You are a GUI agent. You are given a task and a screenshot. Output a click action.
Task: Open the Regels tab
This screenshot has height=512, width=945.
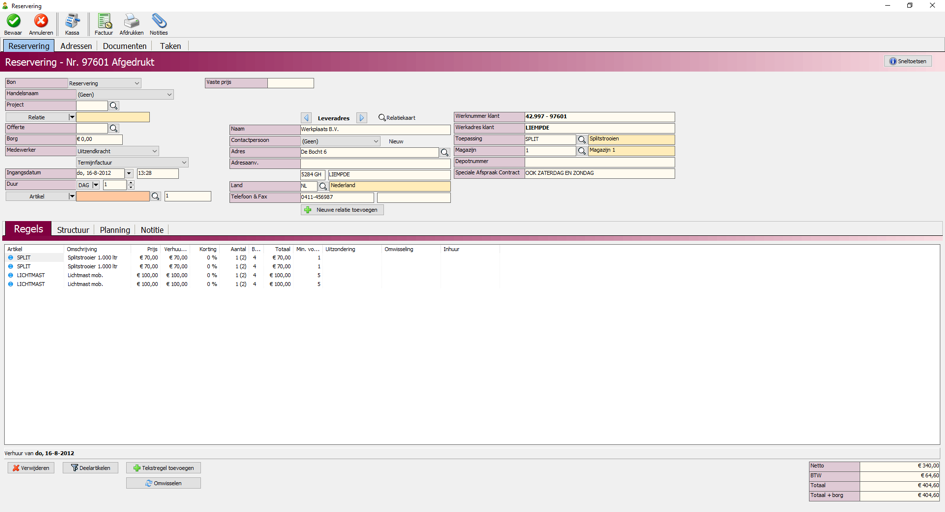(x=28, y=229)
